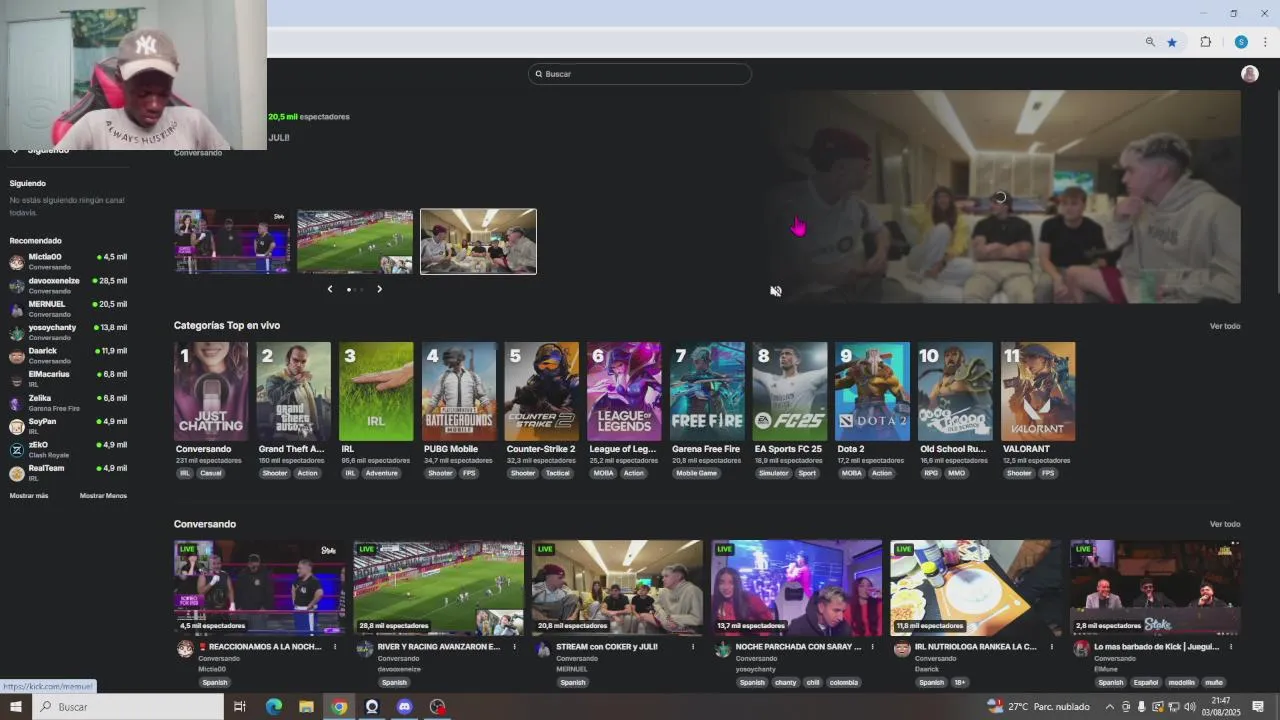Screen dimensions: 1280x720
Task: Open Discord from taskbar
Action: 404,707
